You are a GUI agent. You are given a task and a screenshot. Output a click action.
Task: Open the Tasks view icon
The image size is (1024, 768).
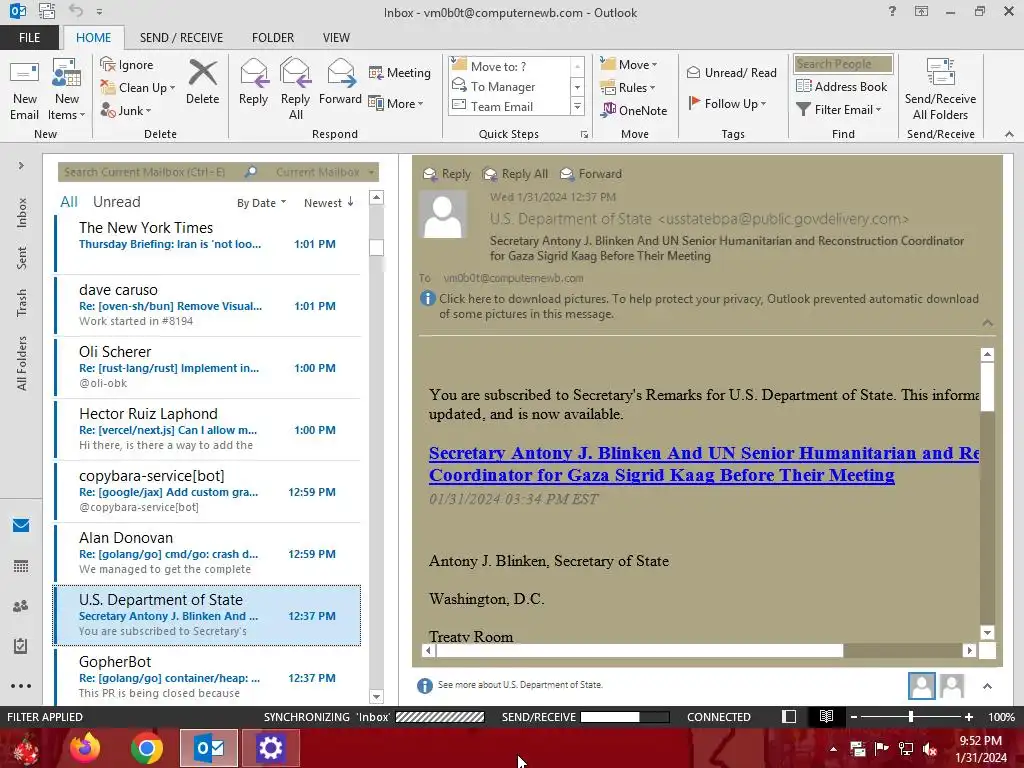click(21, 646)
